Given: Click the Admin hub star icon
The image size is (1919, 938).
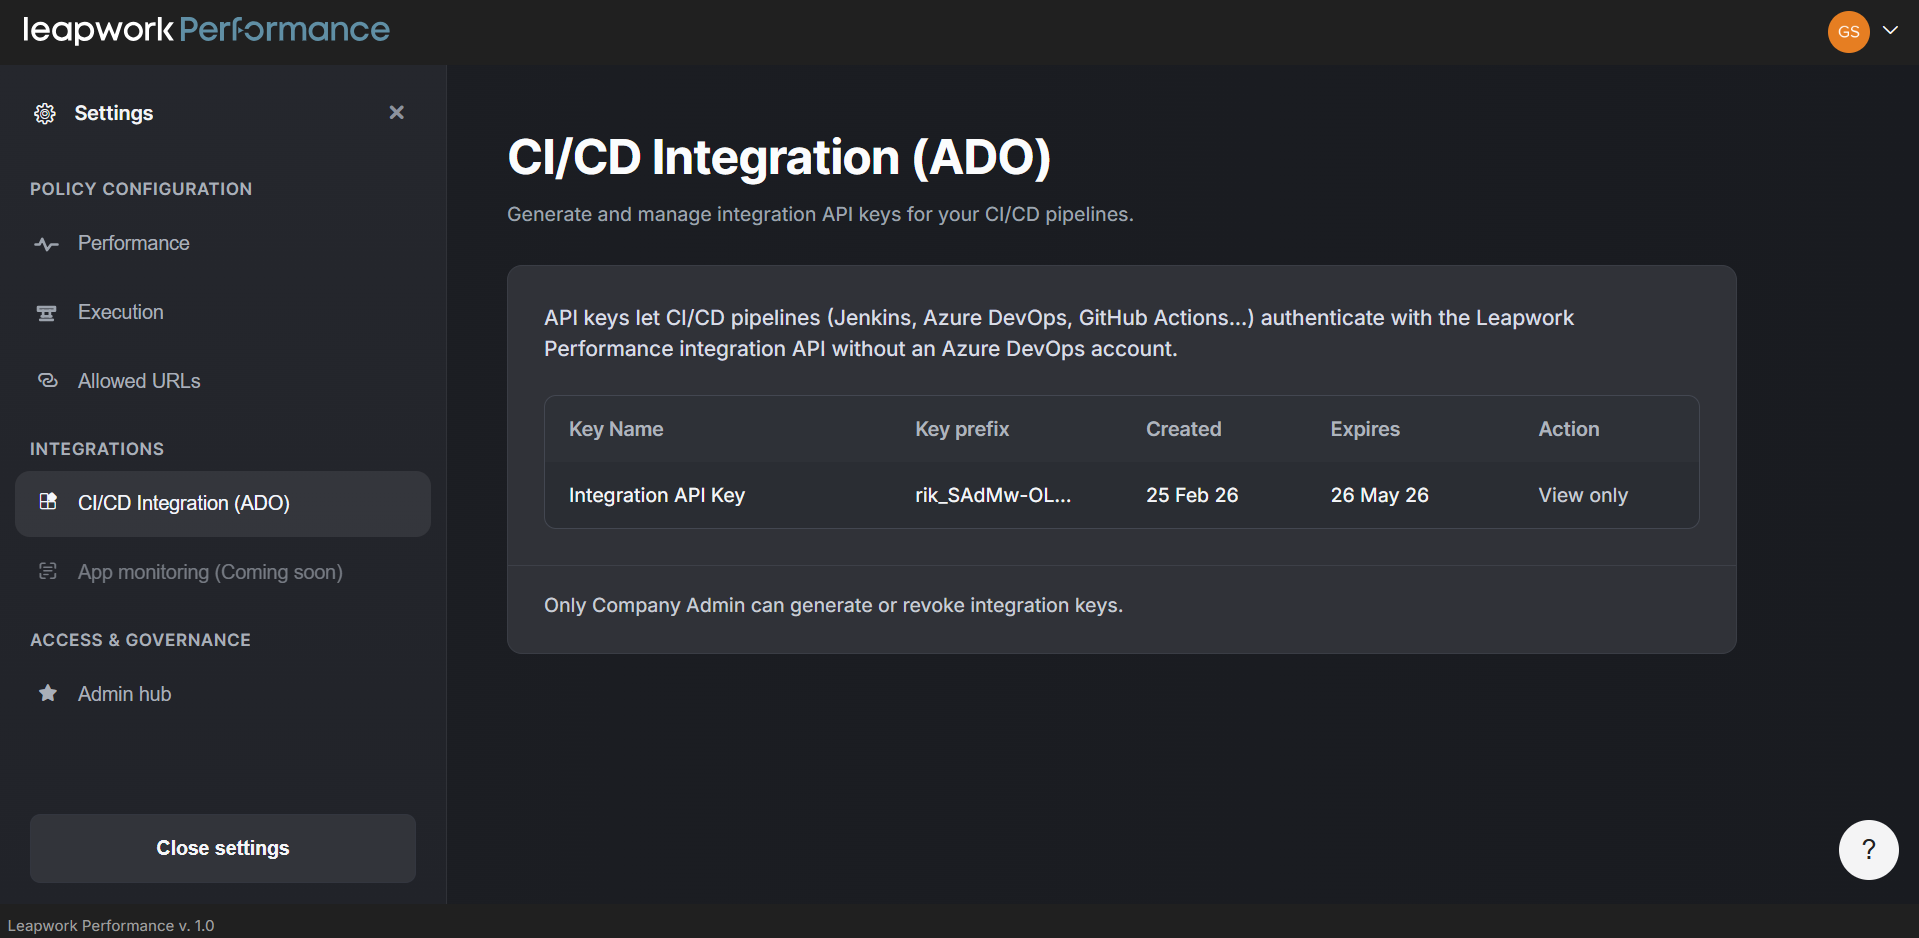Looking at the screenshot, I should (x=47, y=693).
